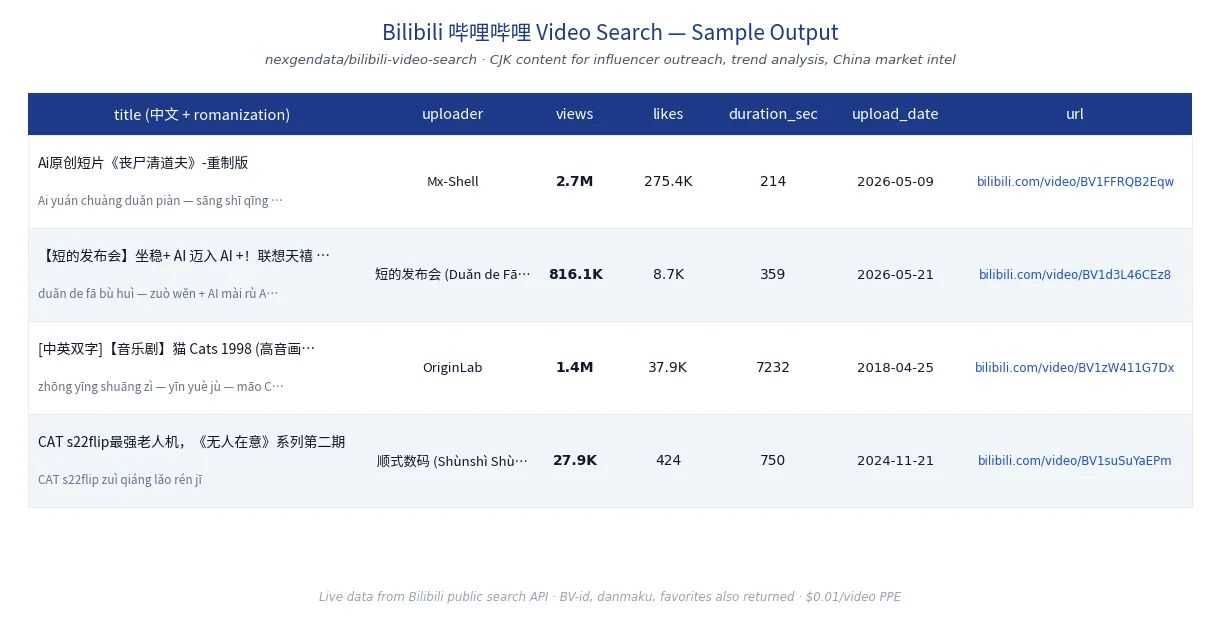Viewport: 1220px width, 619px height.
Task: Open link bilibili.com/video/BV1d3L46CEz8
Action: click(x=1075, y=274)
